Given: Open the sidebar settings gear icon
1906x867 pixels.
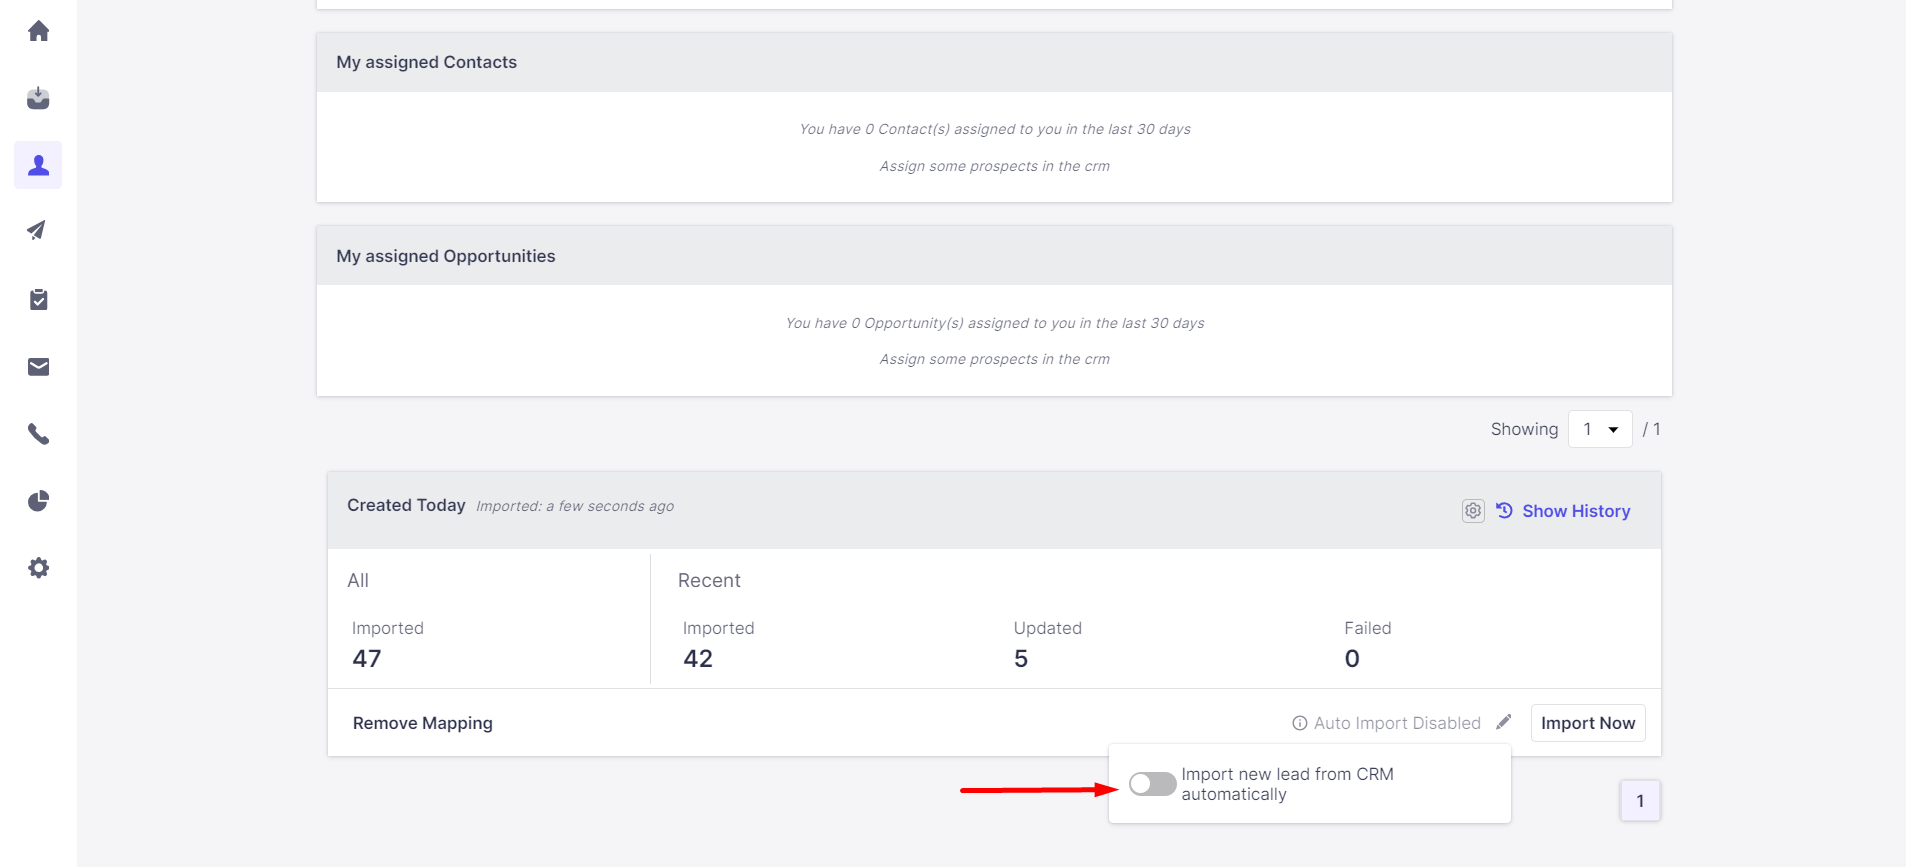Looking at the screenshot, I should pos(38,568).
